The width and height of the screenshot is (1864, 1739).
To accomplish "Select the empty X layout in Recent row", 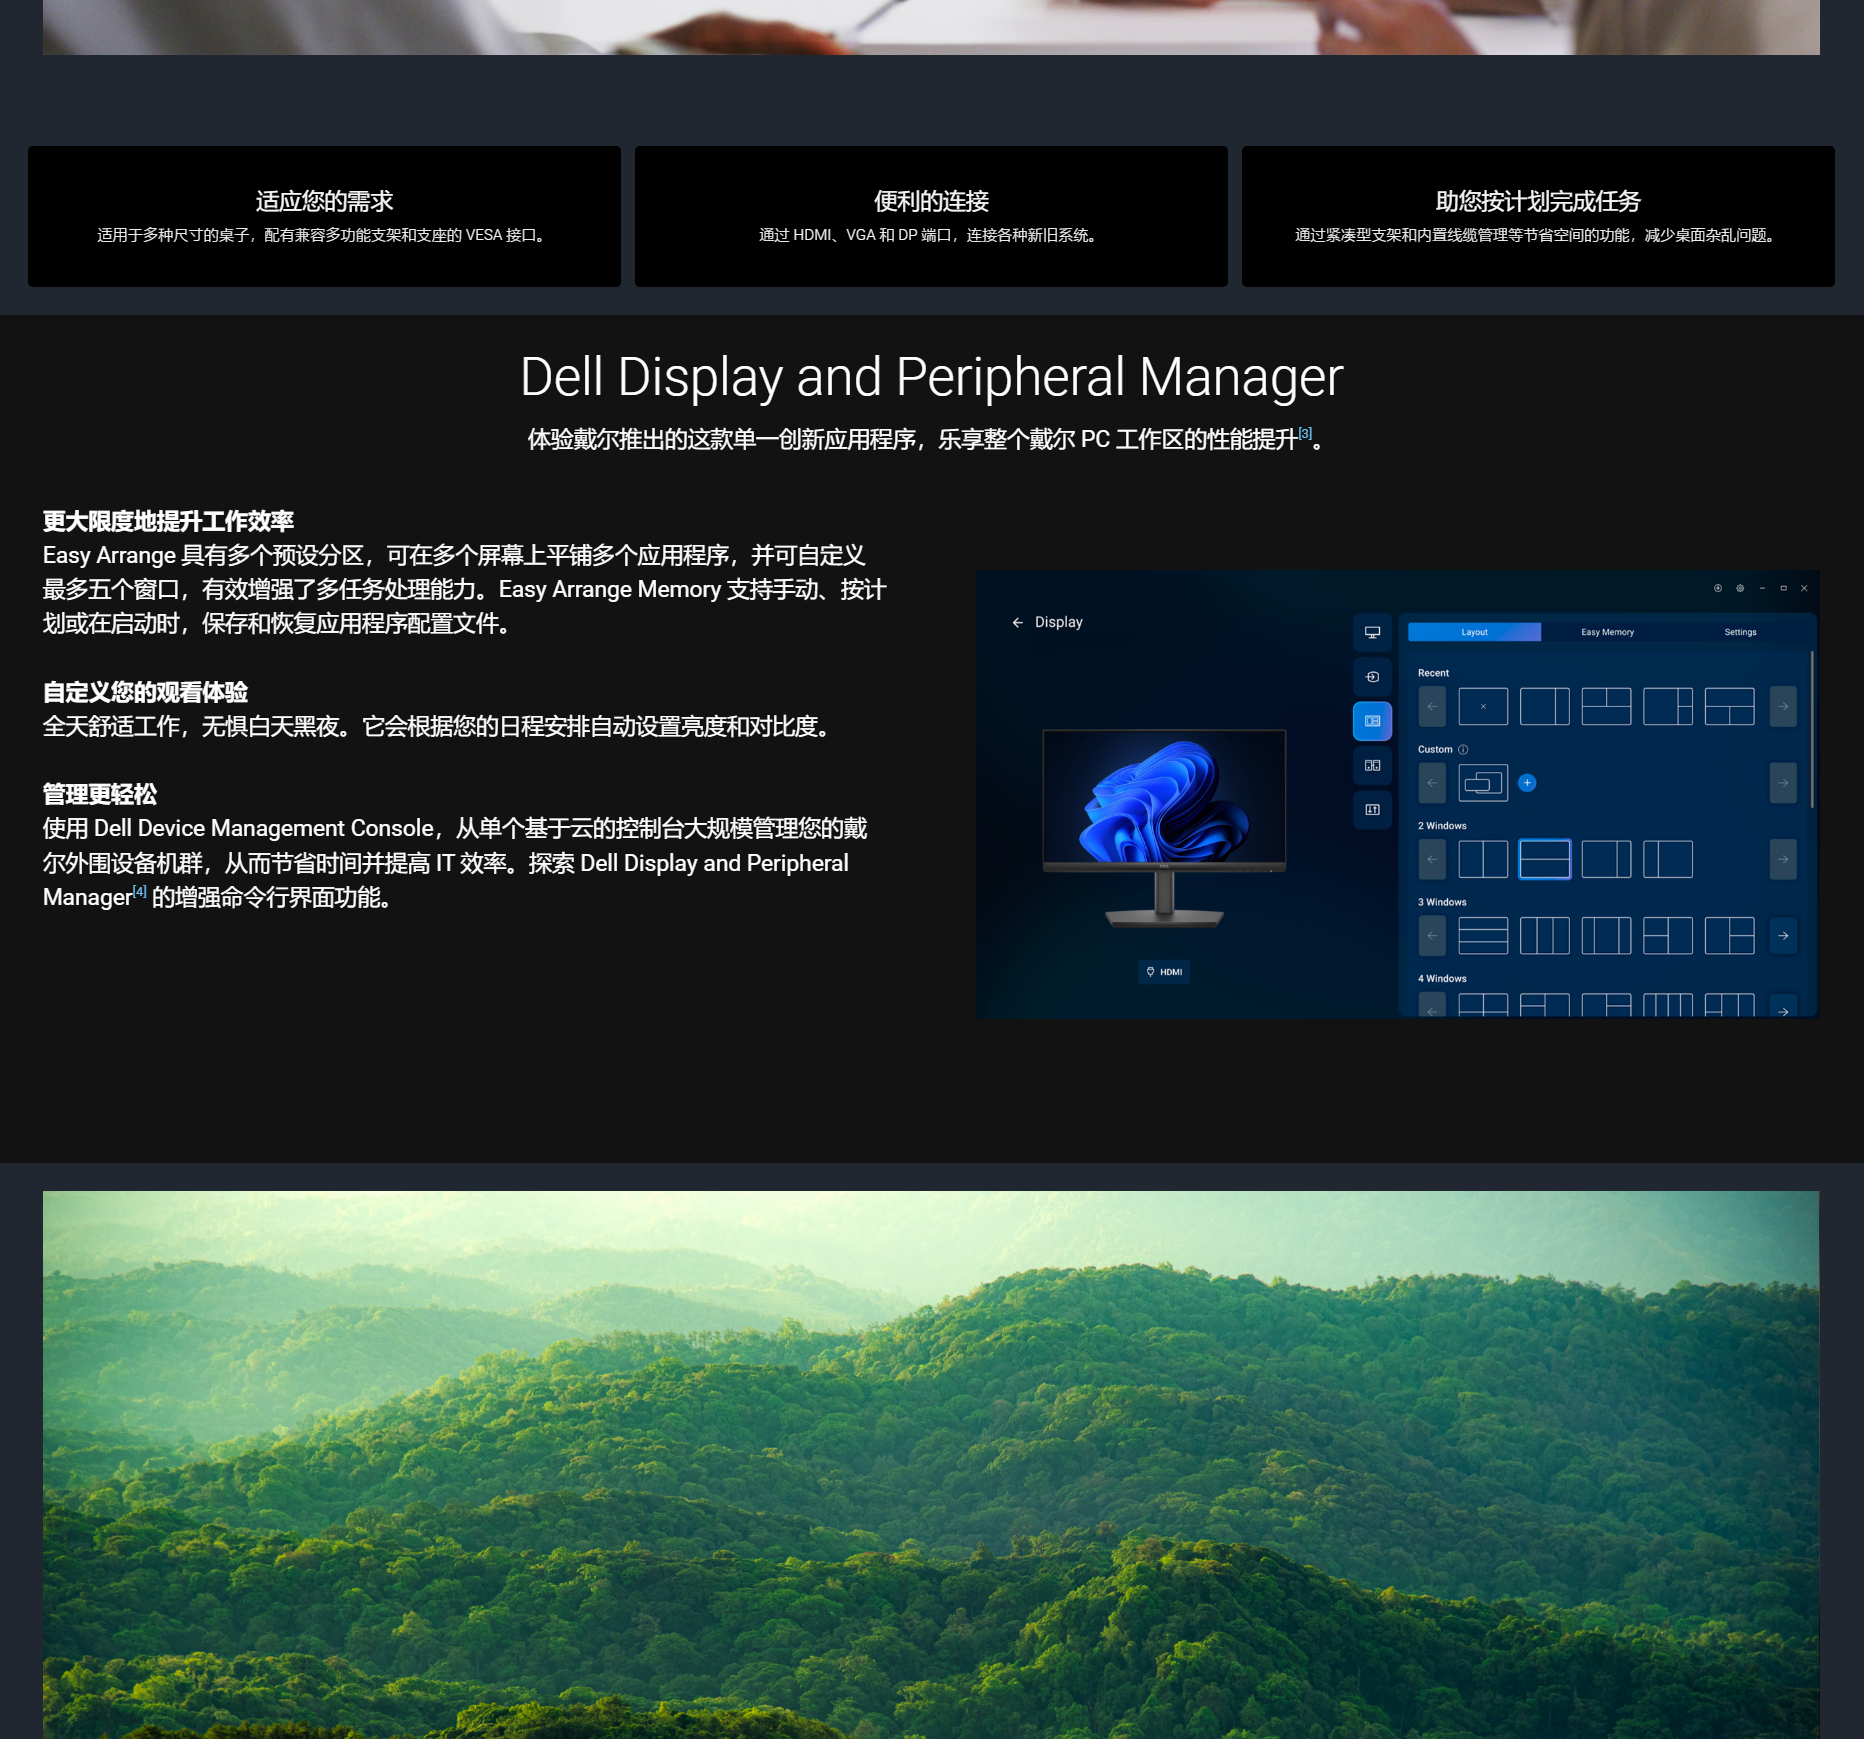I will click(1483, 707).
